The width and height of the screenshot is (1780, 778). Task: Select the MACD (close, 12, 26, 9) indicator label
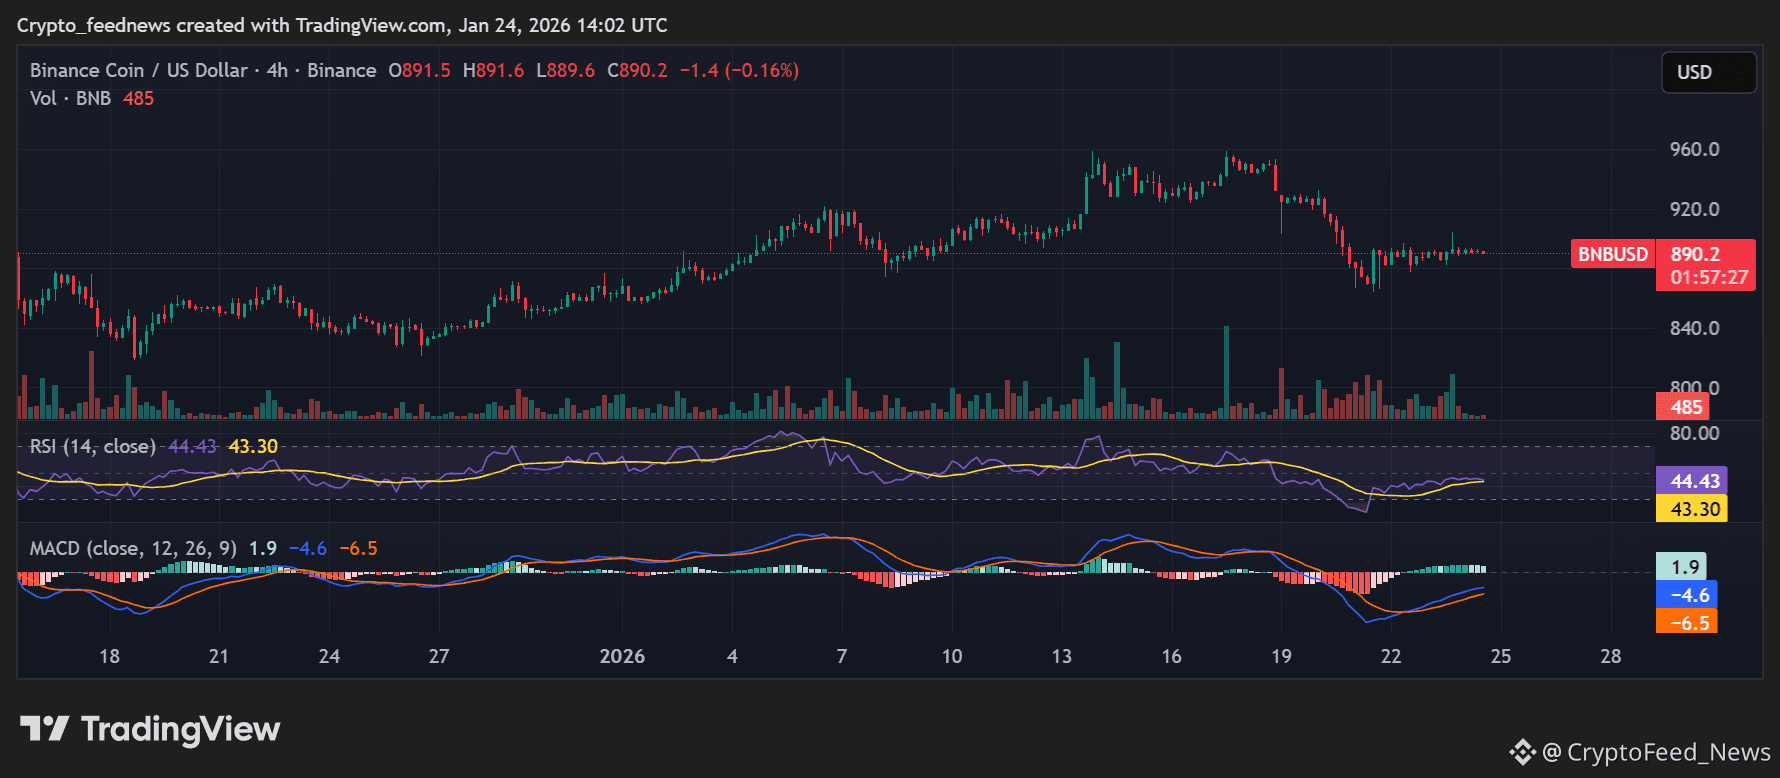coord(134,548)
